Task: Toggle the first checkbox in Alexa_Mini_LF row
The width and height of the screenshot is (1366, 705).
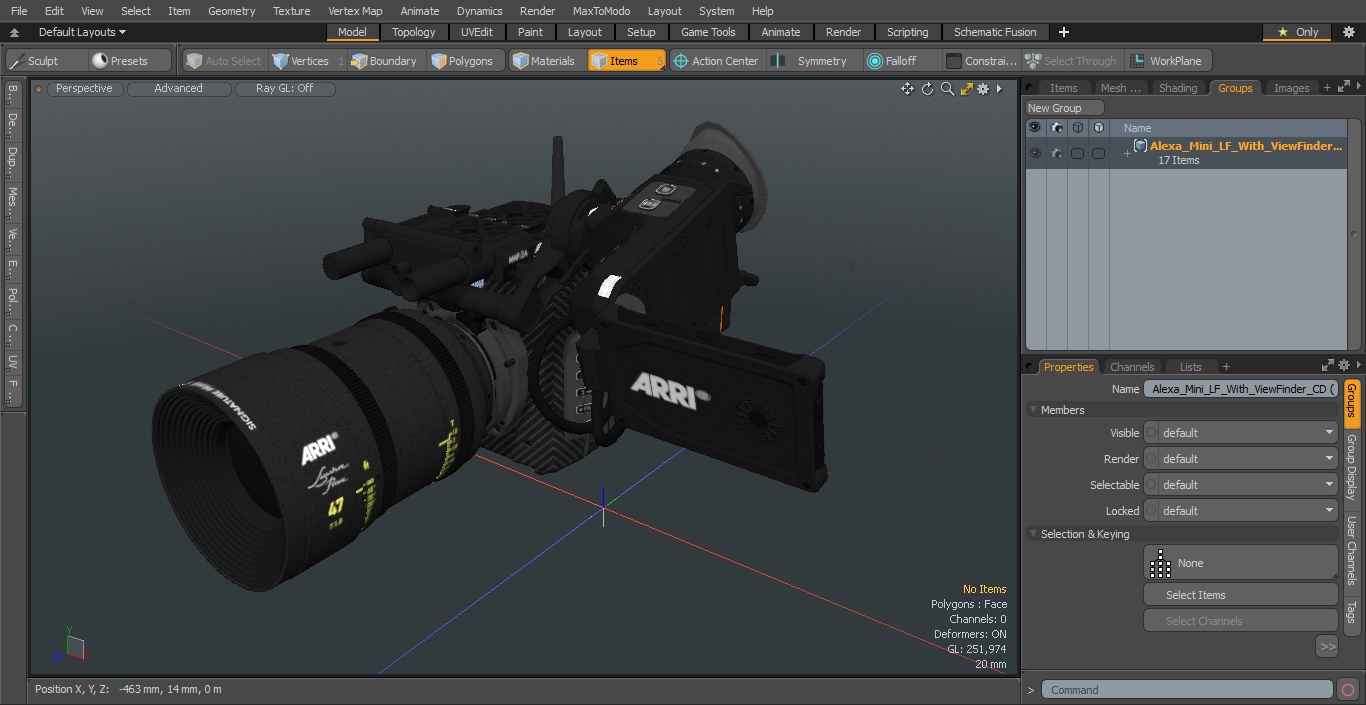Action: point(1077,154)
